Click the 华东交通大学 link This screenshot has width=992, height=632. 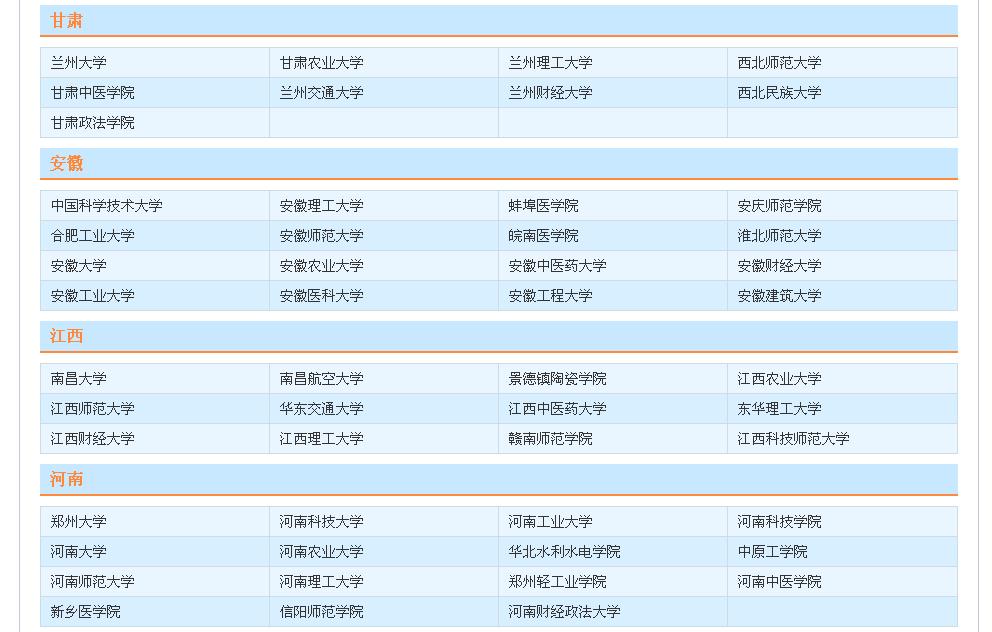tap(321, 409)
